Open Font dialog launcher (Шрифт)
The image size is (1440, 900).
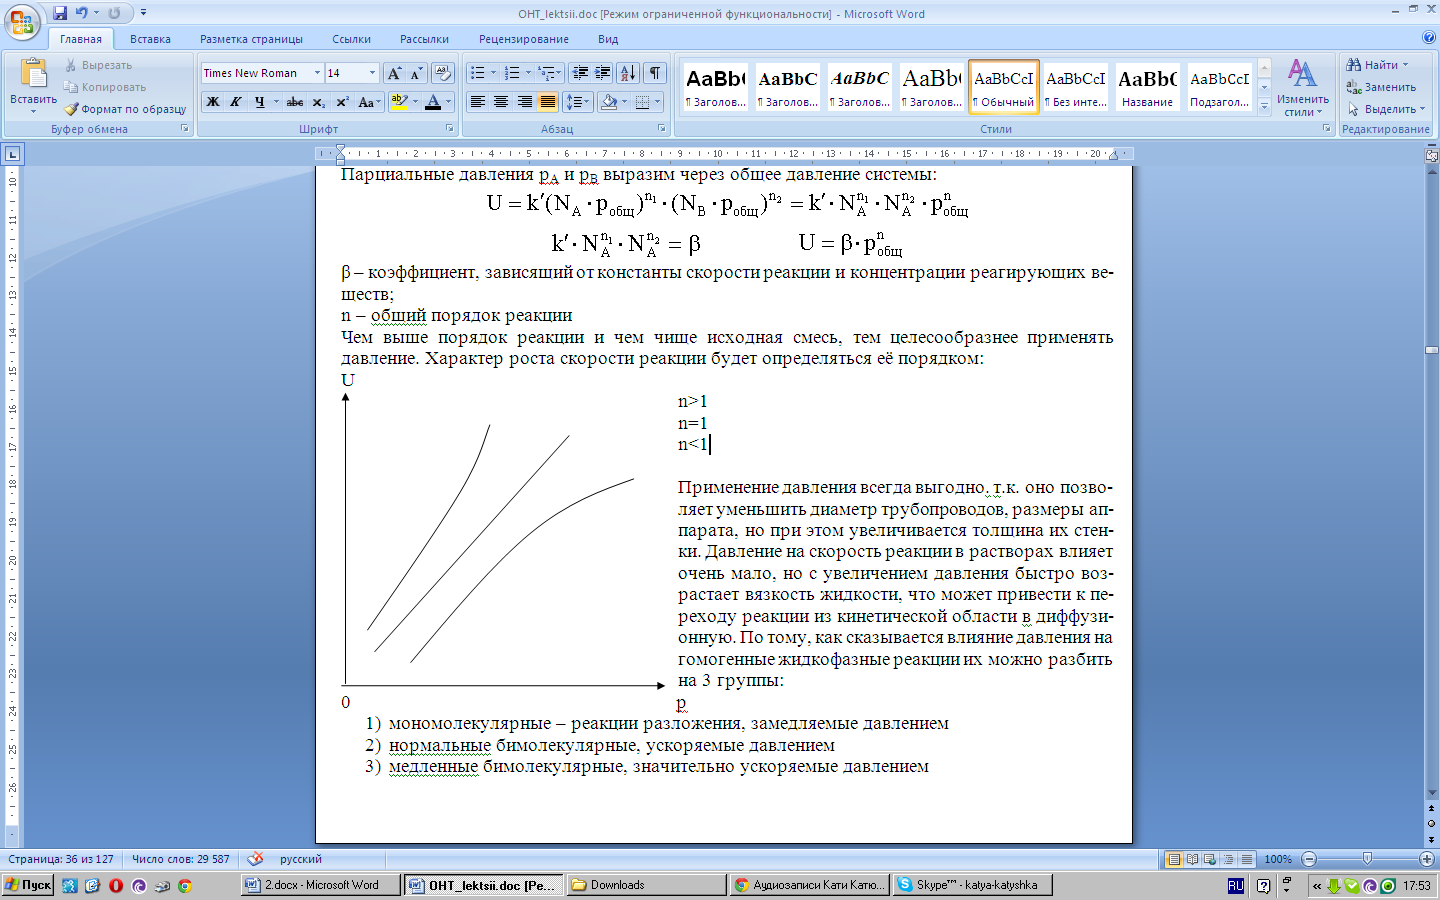point(450,129)
